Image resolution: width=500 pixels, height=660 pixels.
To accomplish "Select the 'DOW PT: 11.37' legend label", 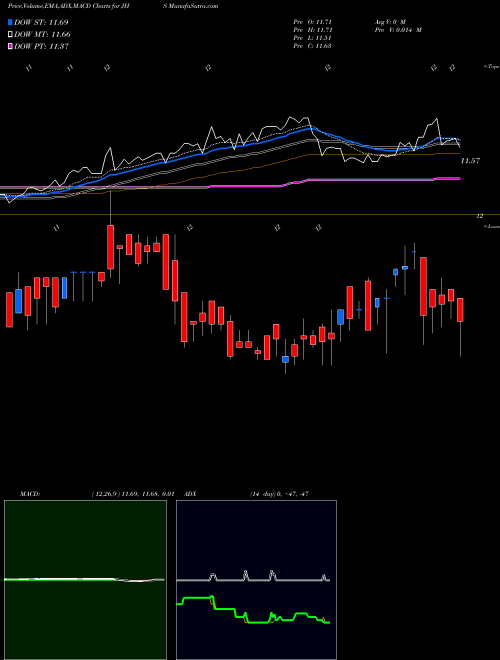I will pos(41,46).
